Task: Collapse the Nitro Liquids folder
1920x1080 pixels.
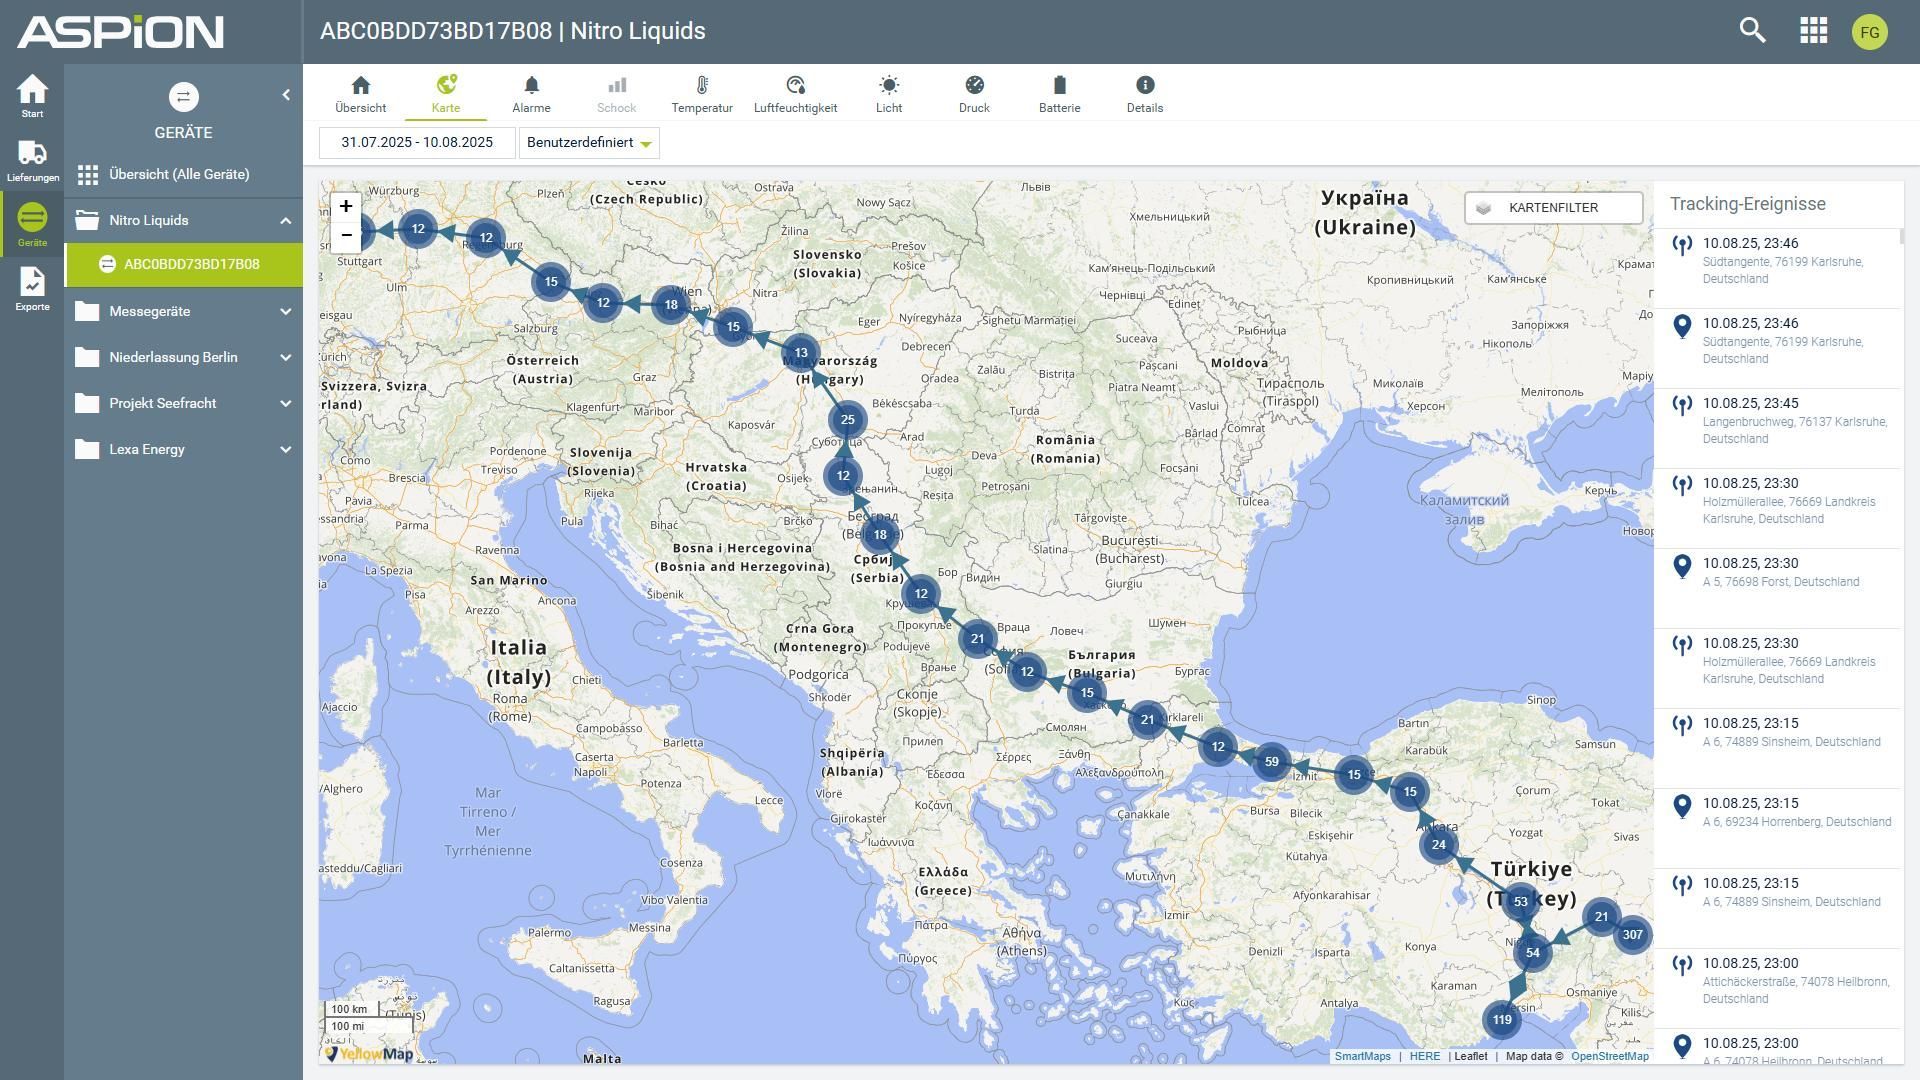Action: 285,221
